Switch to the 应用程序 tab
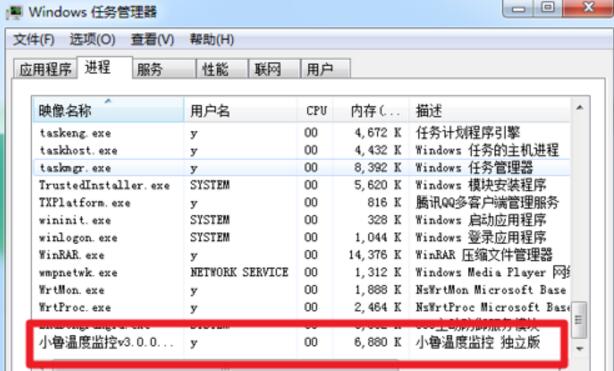The height and width of the screenshot is (371, 614). point(45,70)
